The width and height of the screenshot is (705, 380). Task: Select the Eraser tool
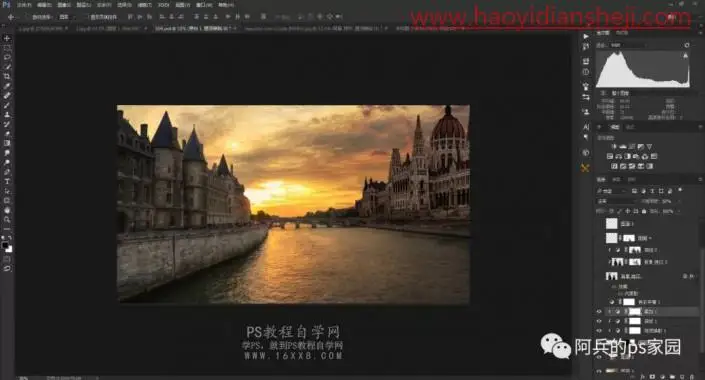7,134
